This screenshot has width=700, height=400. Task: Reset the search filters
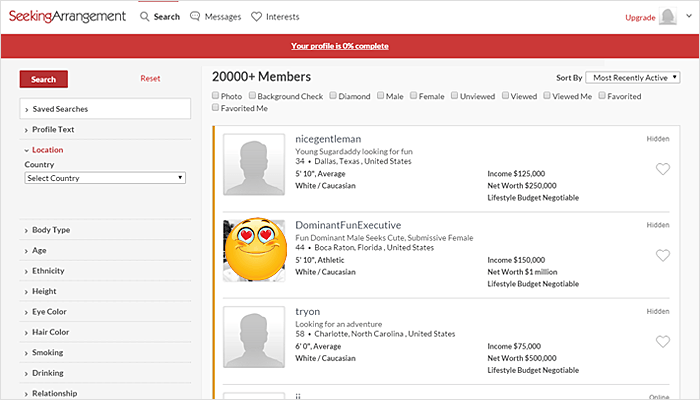click(x=150, y=79)
